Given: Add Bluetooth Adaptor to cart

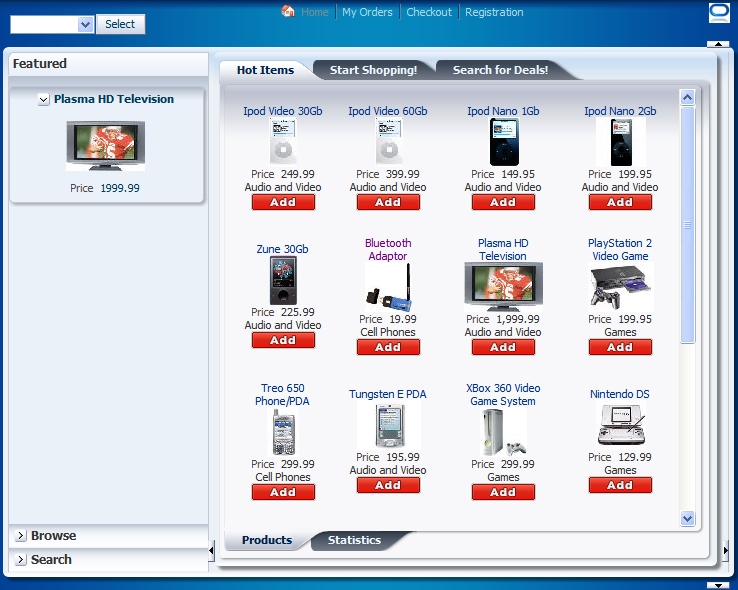Looking at the screenshot, I should click(388, 347).
